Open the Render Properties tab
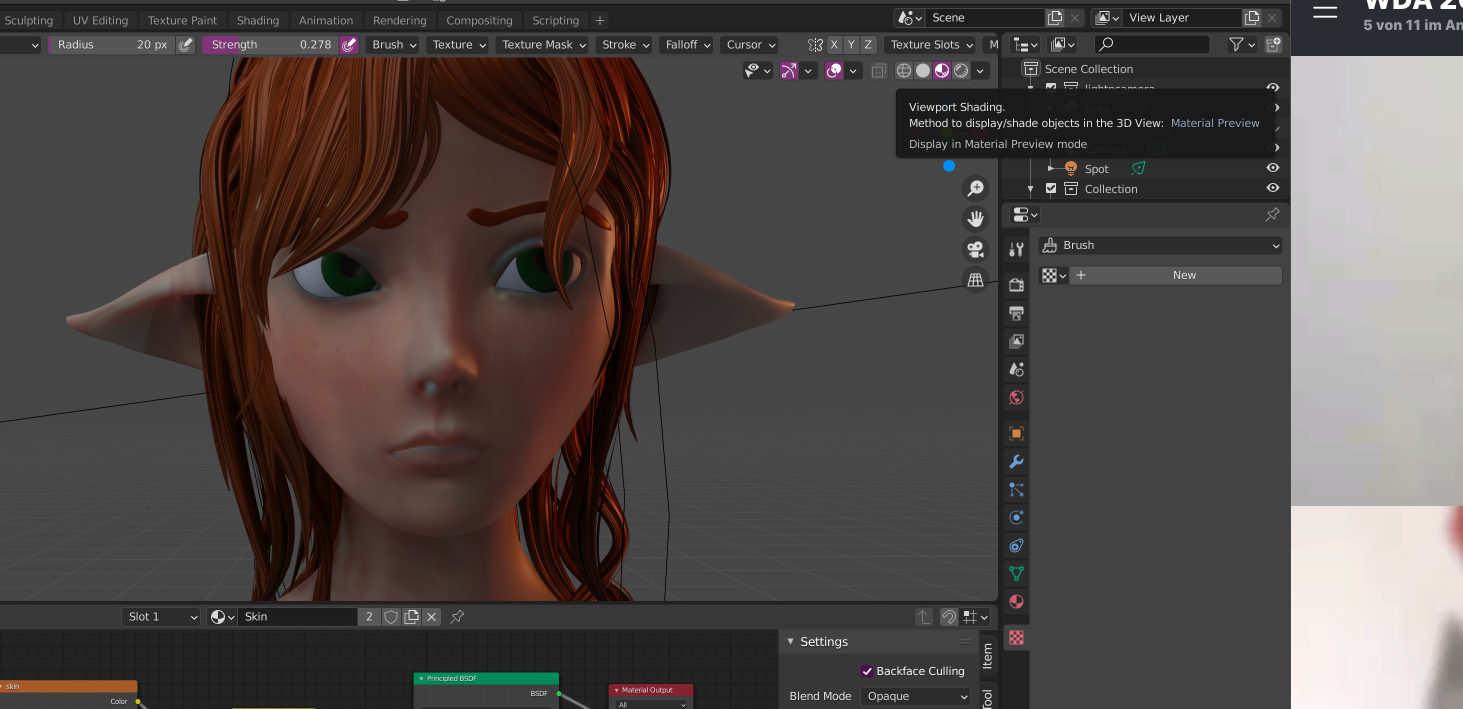1463x709 pixels. [x=1016, y=285]
